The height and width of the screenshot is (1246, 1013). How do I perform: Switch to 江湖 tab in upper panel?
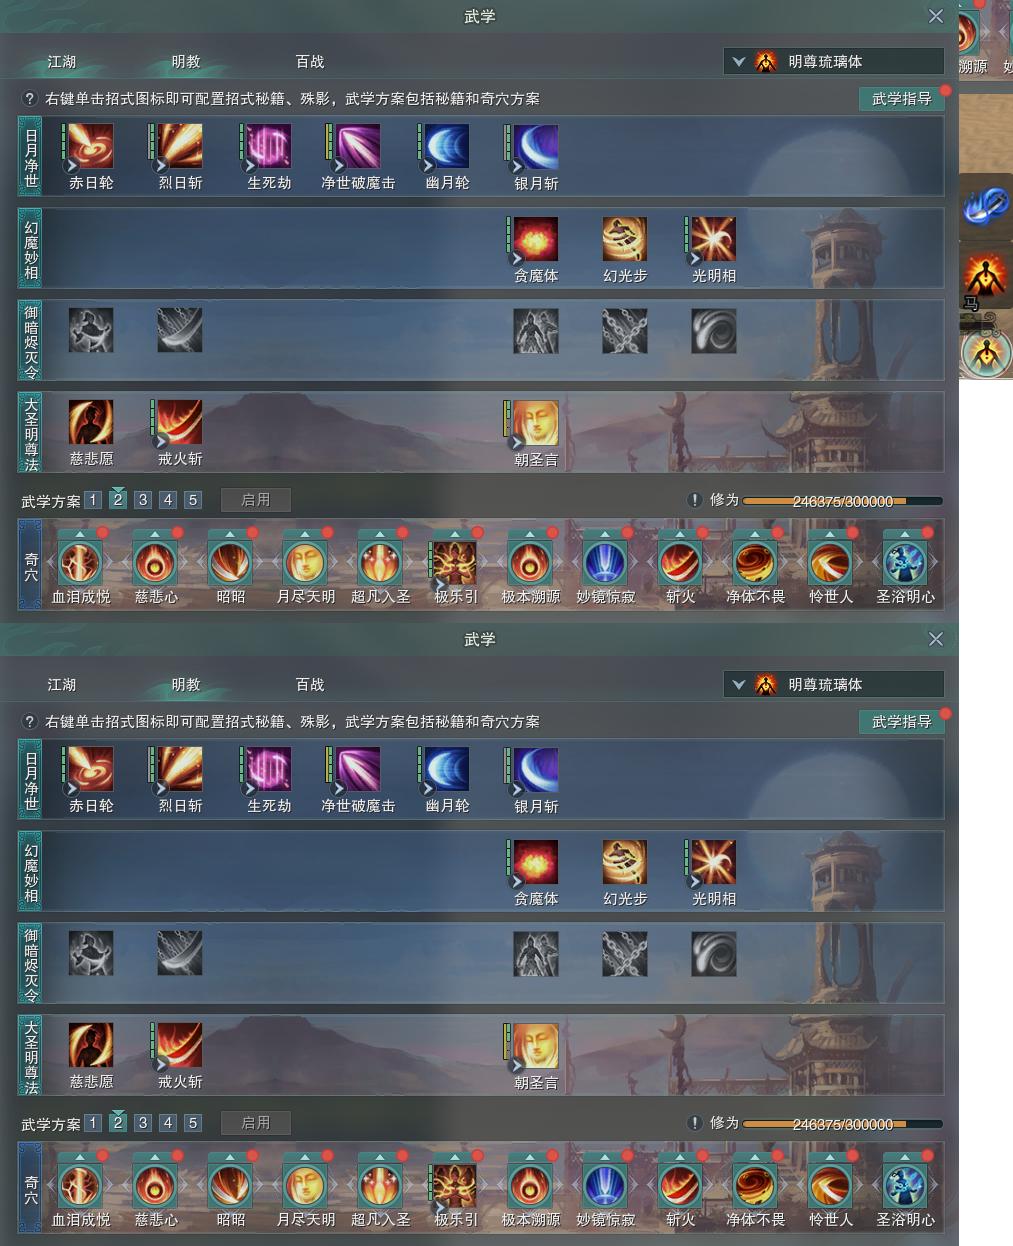(62, 62)
